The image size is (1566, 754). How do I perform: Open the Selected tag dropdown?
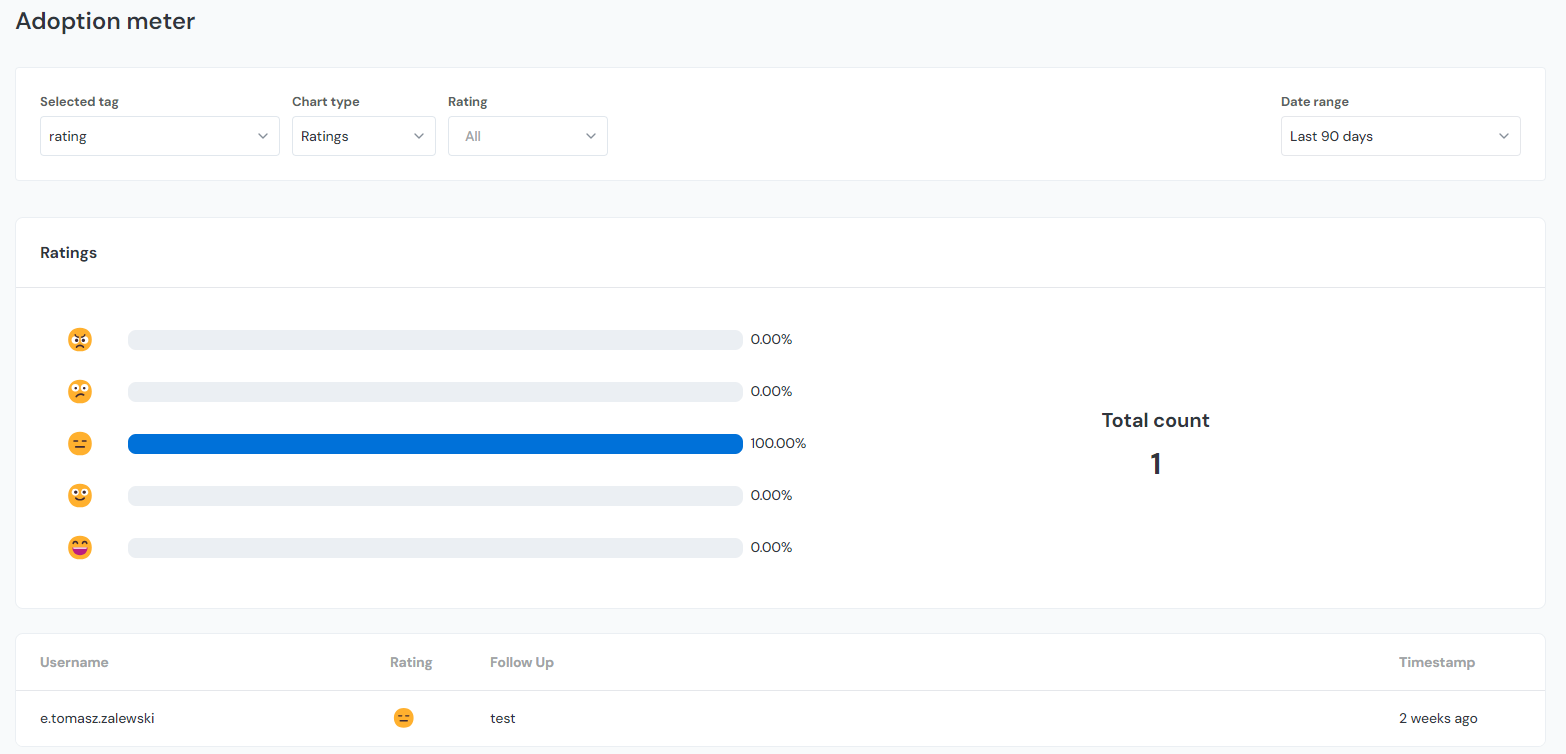tap(159, 136)
